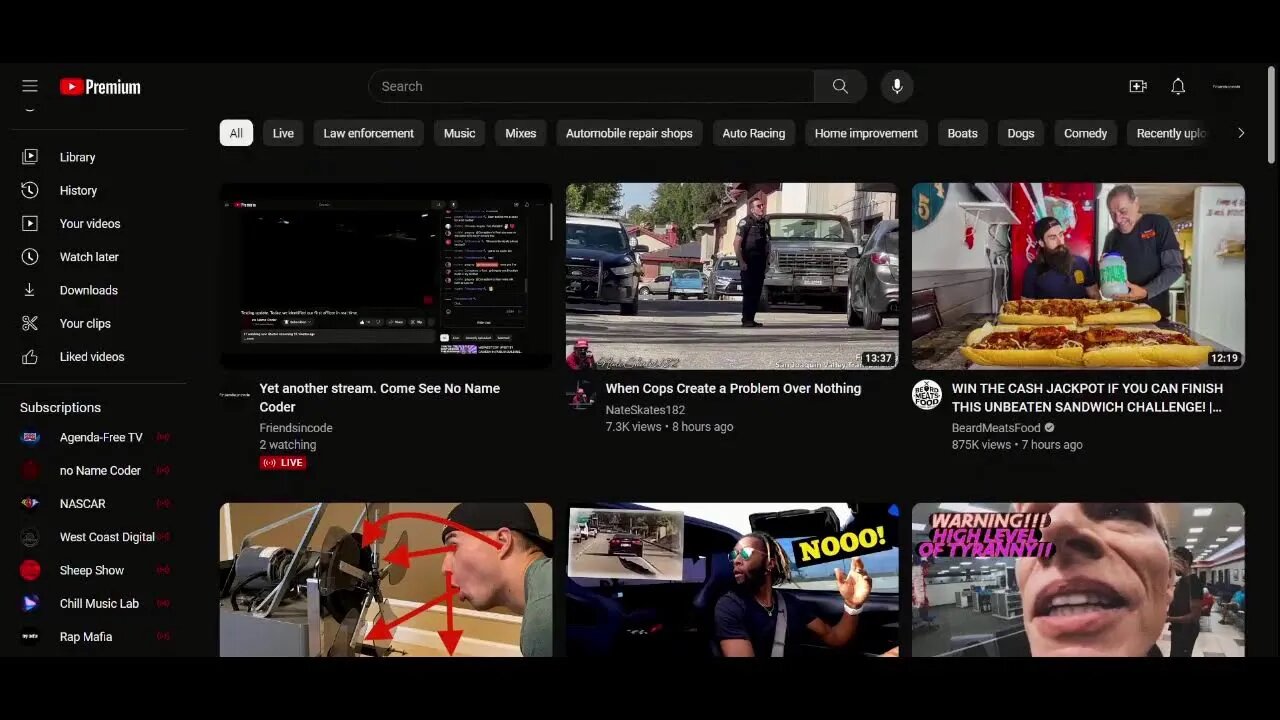Select the Boats filter chip

click(962, 133)
